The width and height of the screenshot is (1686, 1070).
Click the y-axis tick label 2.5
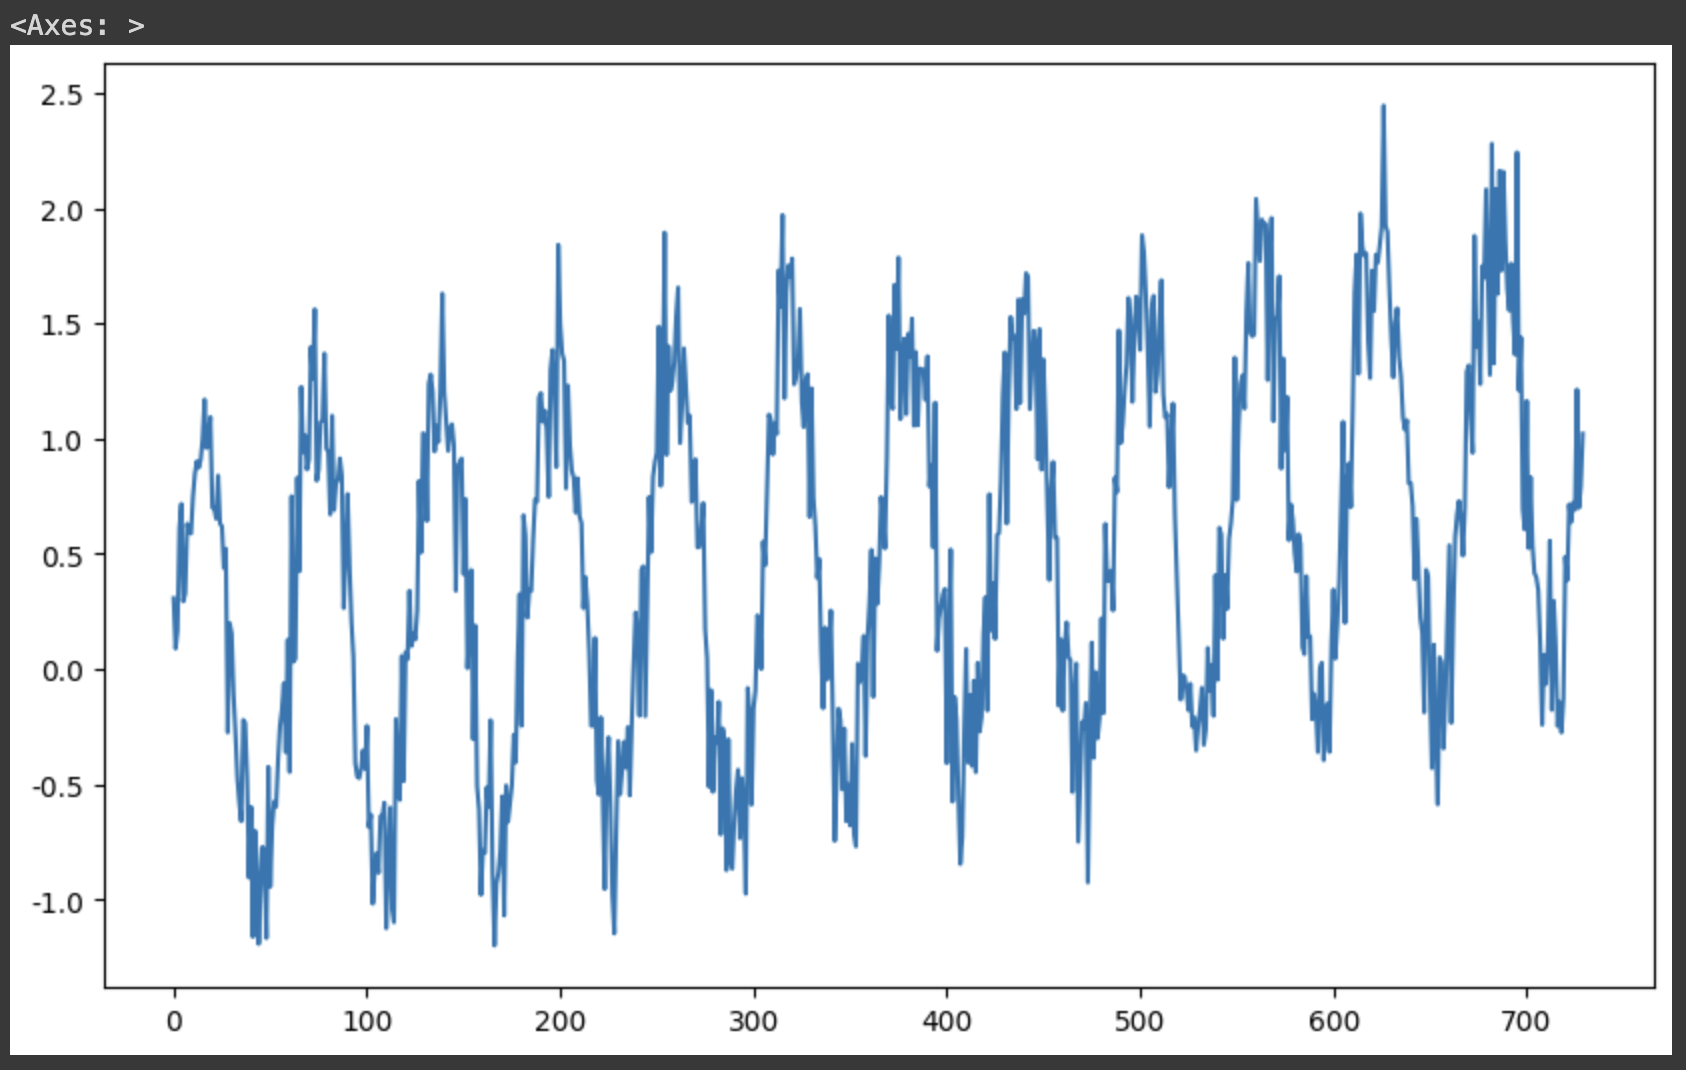click(61, 95)
